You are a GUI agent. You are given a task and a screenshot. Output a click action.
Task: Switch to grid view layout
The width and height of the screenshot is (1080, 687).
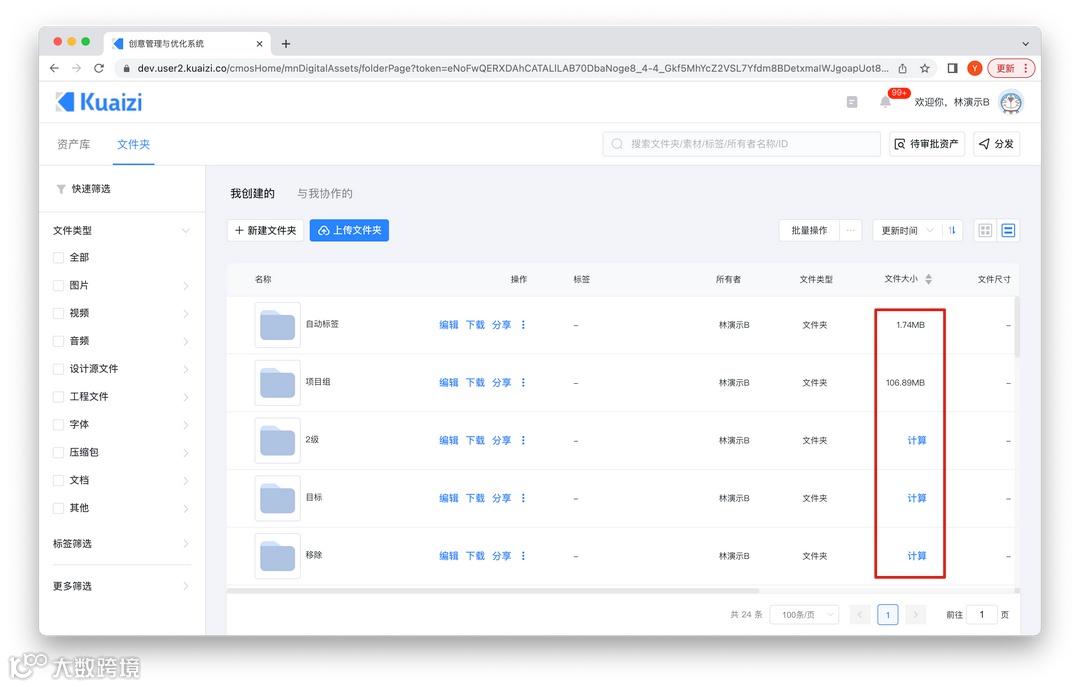[985, 230]
